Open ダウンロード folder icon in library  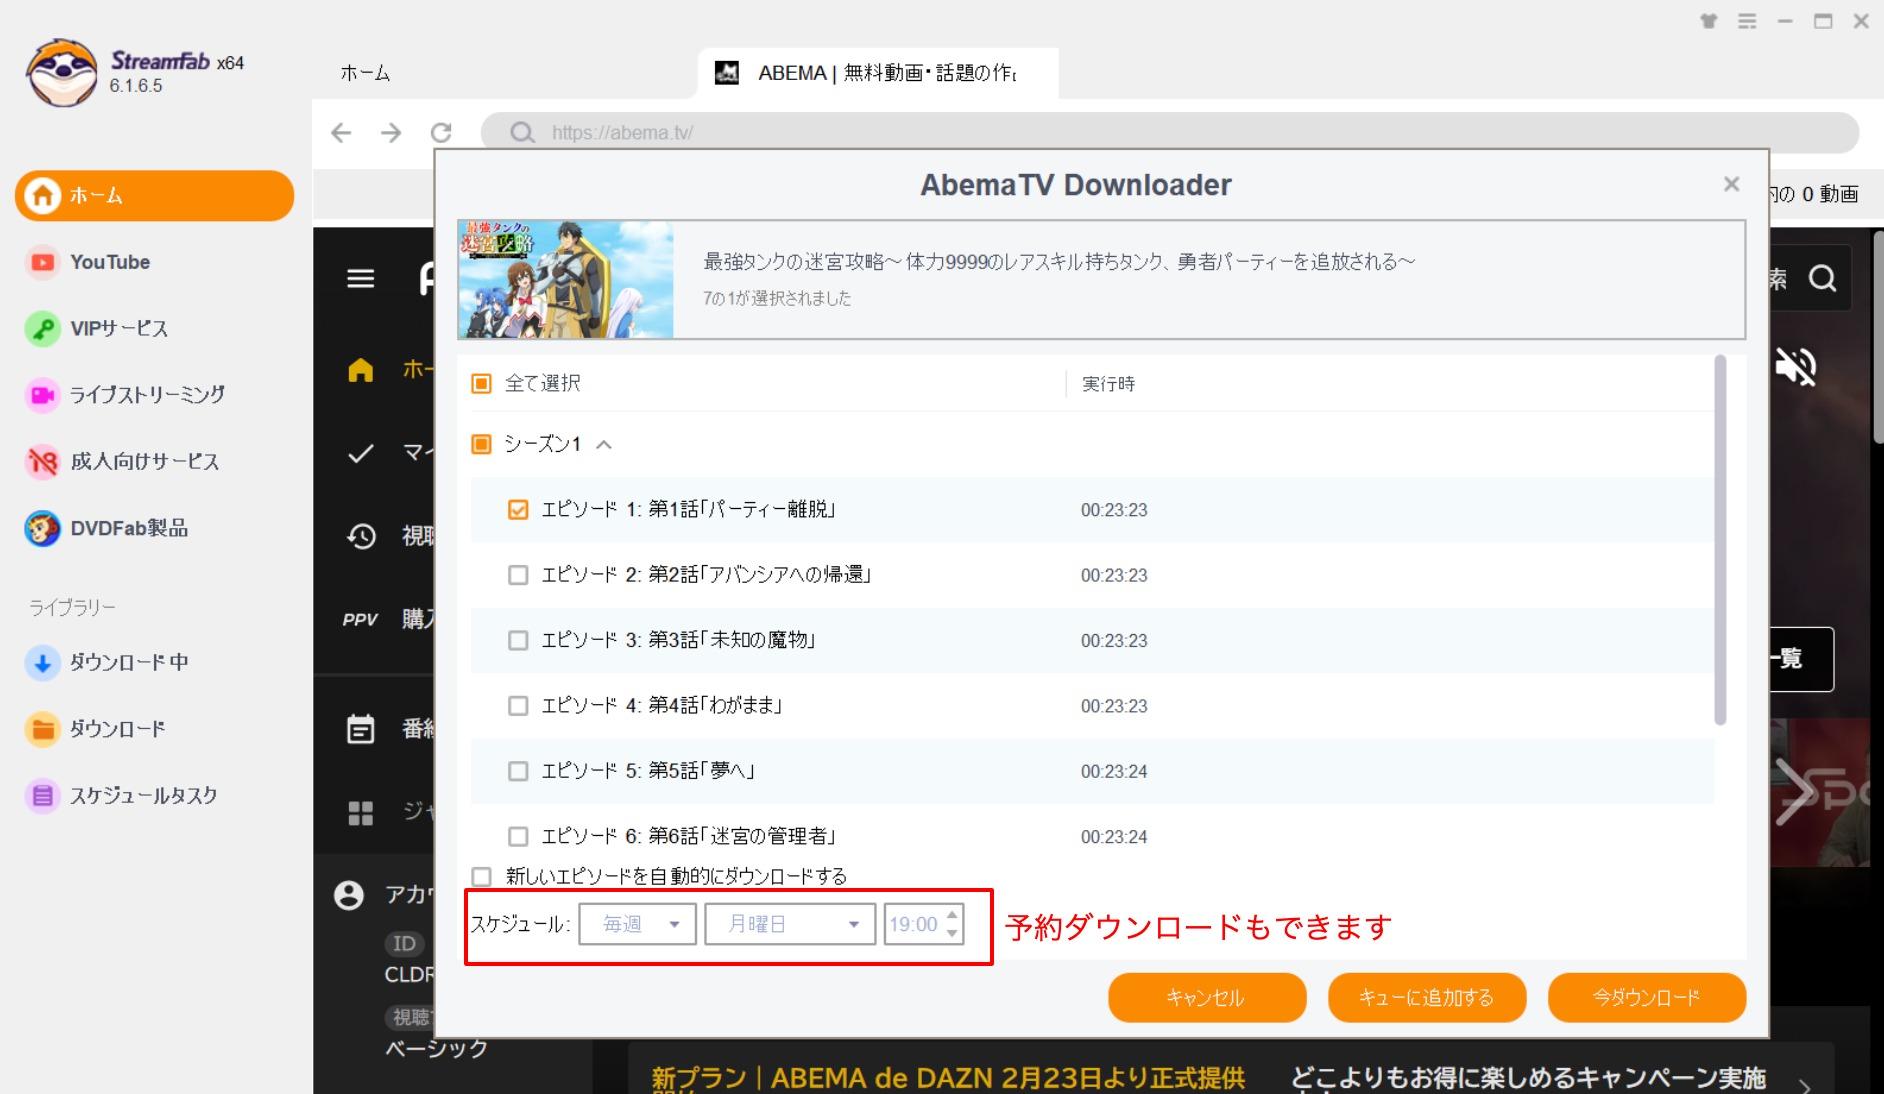tap(42, 729)
